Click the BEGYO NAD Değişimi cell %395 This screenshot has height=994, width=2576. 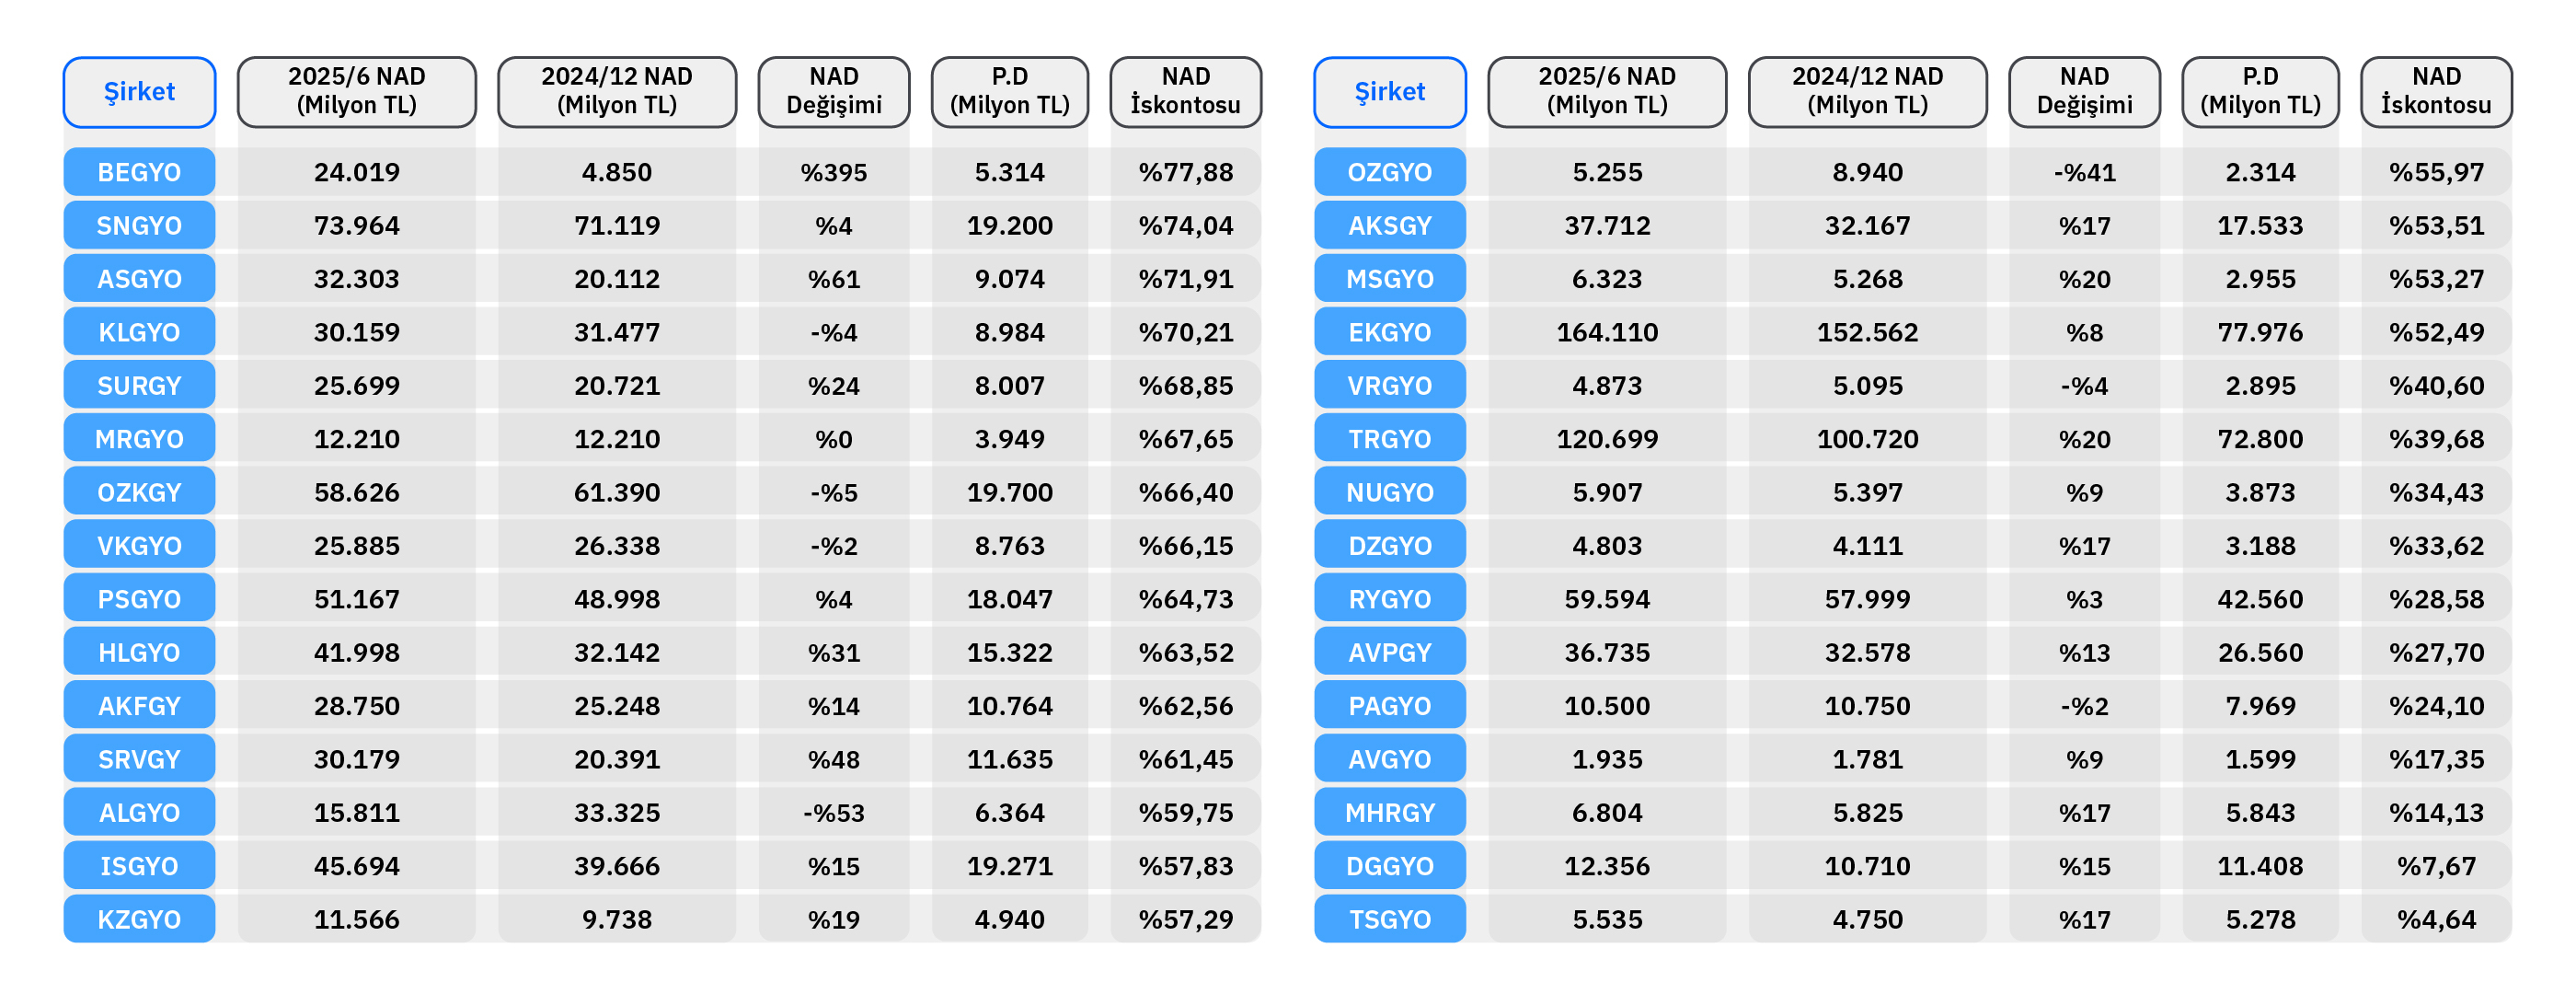833,172
